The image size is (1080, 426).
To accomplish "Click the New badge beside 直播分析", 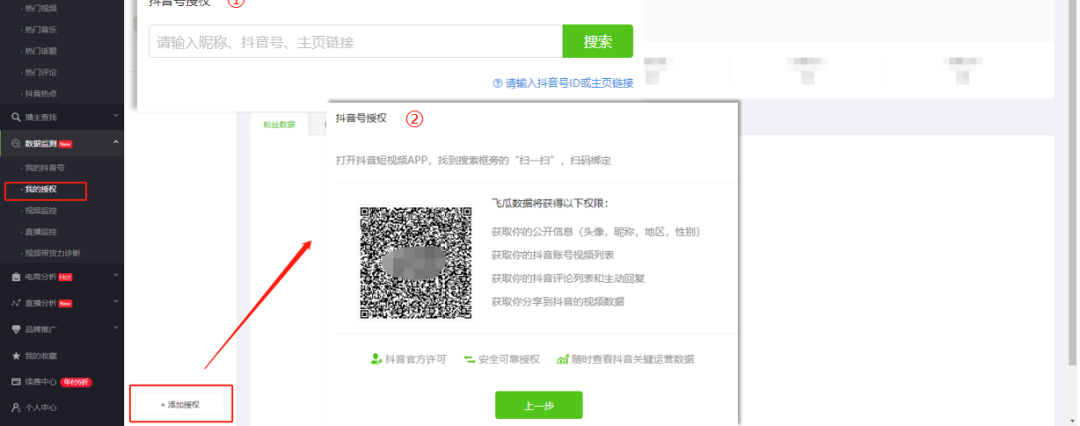I will [65, 303].
